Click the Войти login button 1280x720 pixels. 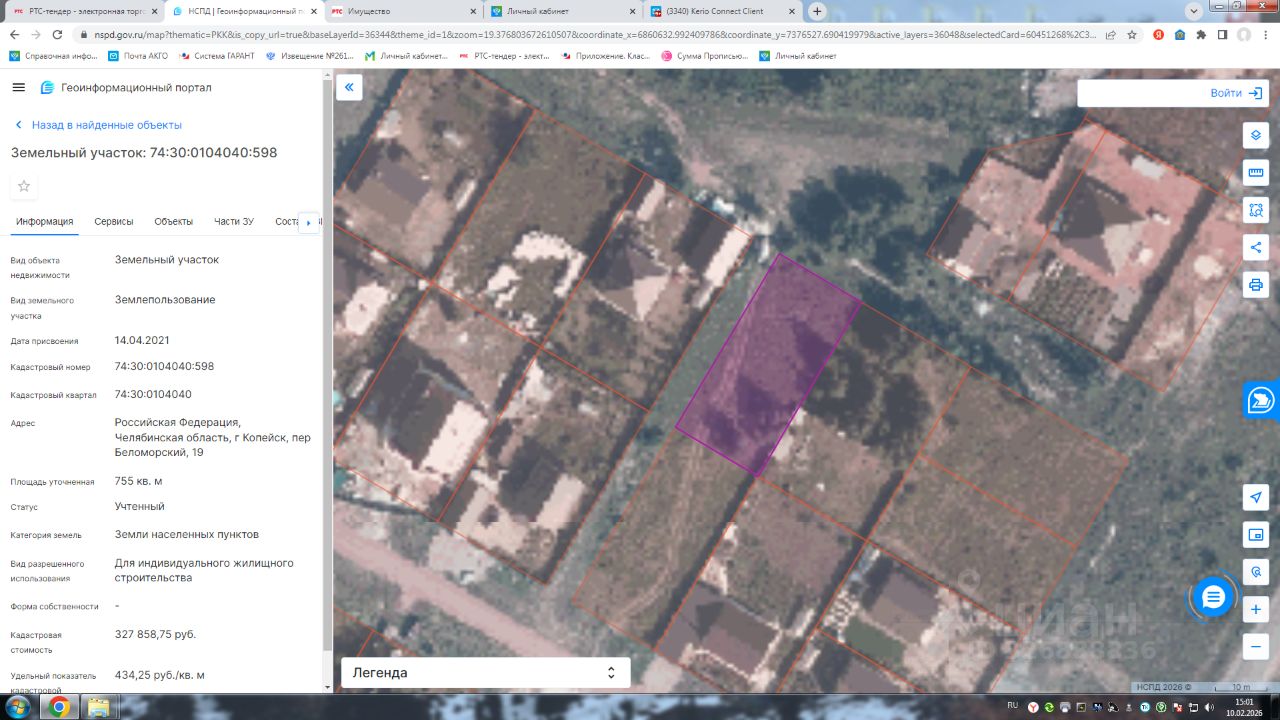tap(1235, 93)
